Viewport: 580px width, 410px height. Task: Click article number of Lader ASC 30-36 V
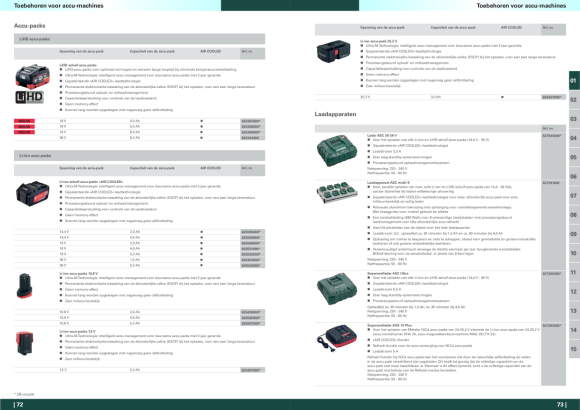click(x=552, y=136)
